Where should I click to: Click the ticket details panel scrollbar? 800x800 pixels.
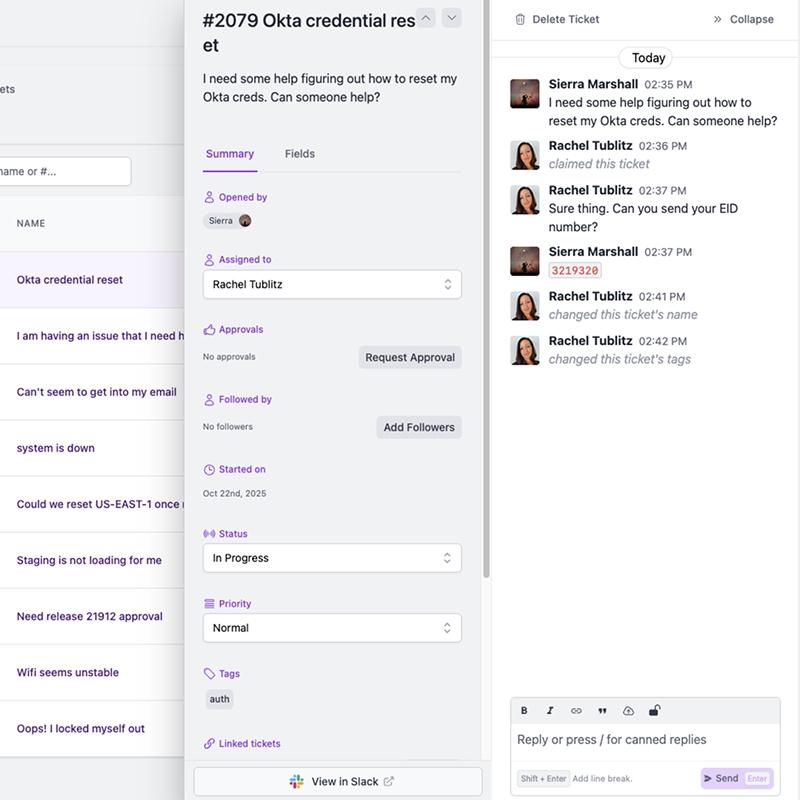tap(486, 300)
